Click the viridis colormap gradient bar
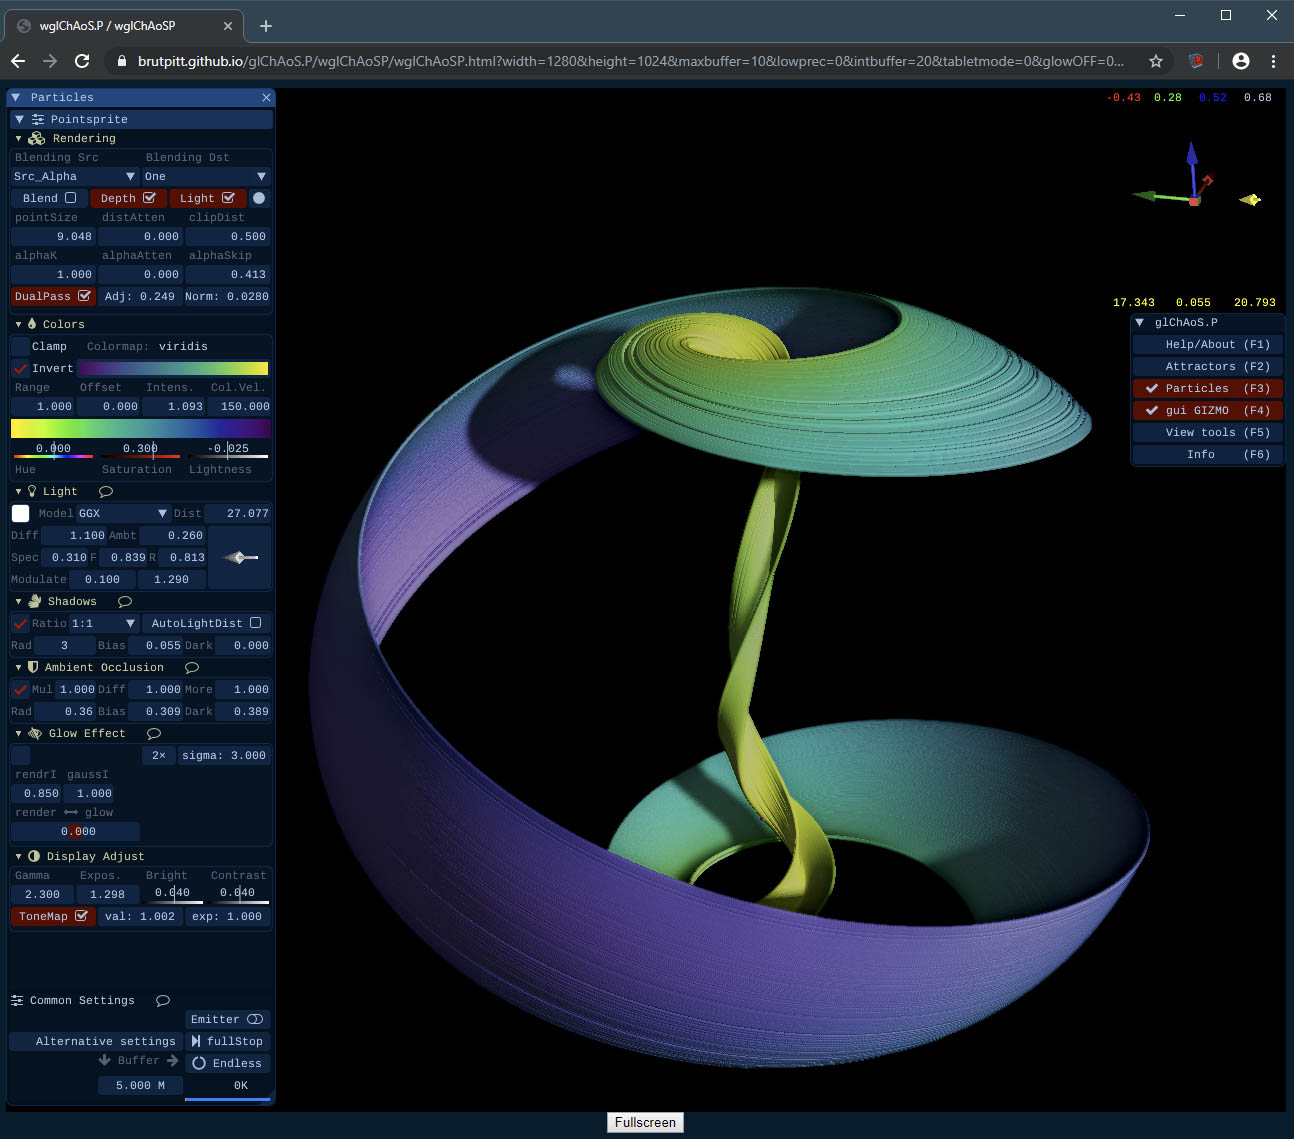 click(172, 368)
